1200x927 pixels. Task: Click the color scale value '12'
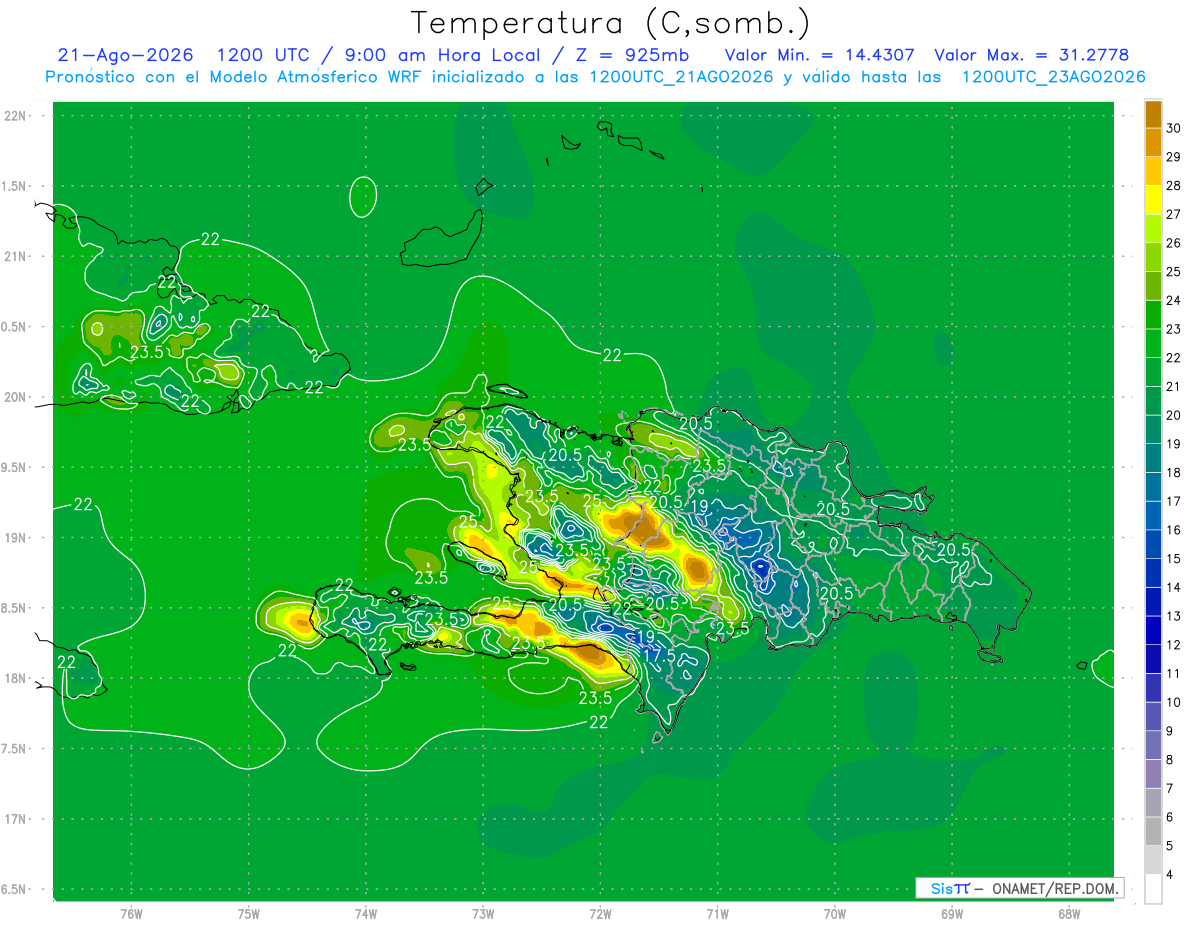(1174, 645)
